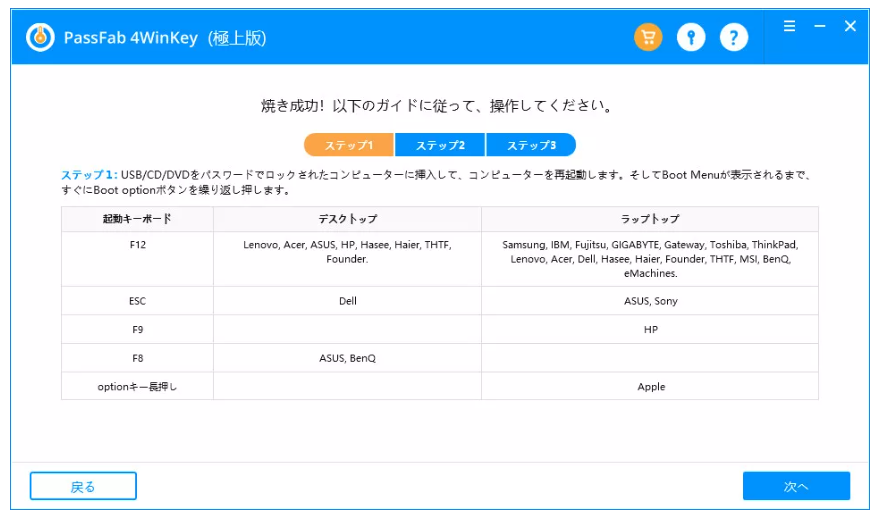Click the F12 key cell
This screenshot has height=517, width=884.
pos(138,259)
